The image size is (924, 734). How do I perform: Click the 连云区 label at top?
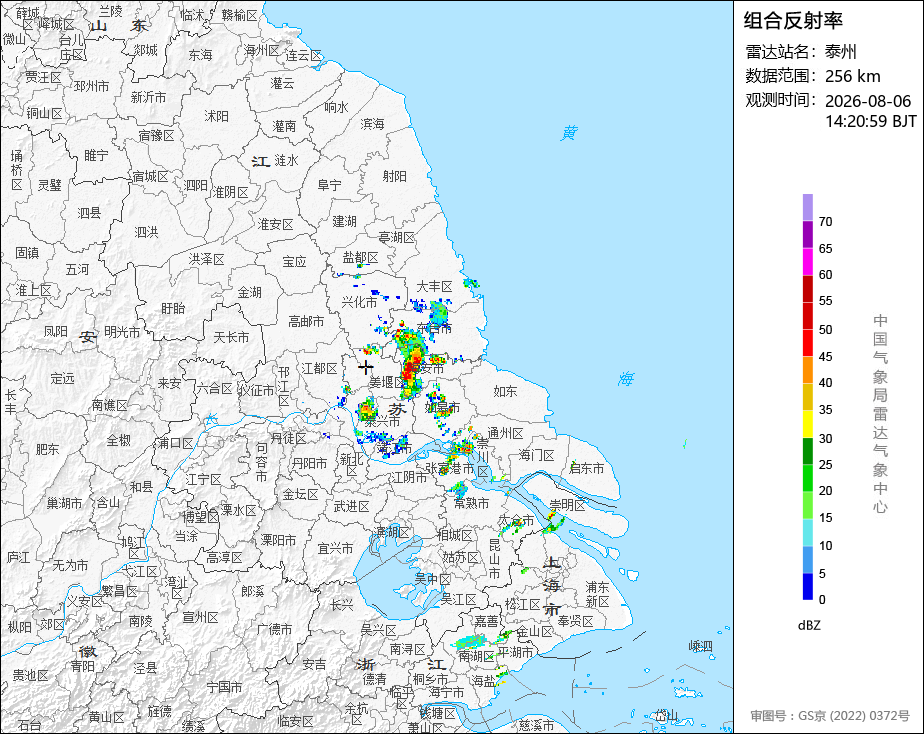(x=304, y=55)
